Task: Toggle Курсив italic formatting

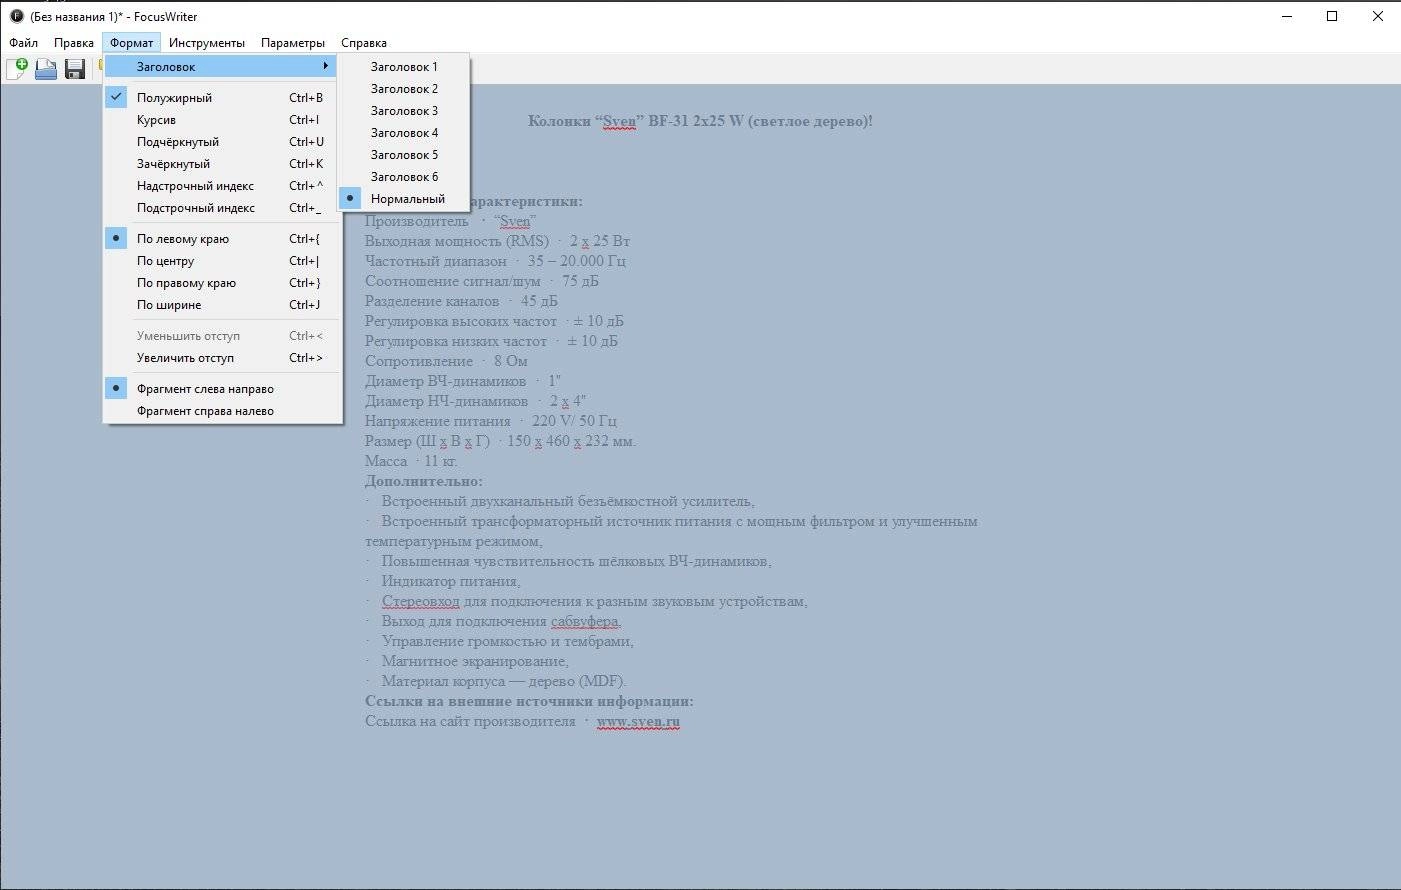Action: tap(223, 120)
